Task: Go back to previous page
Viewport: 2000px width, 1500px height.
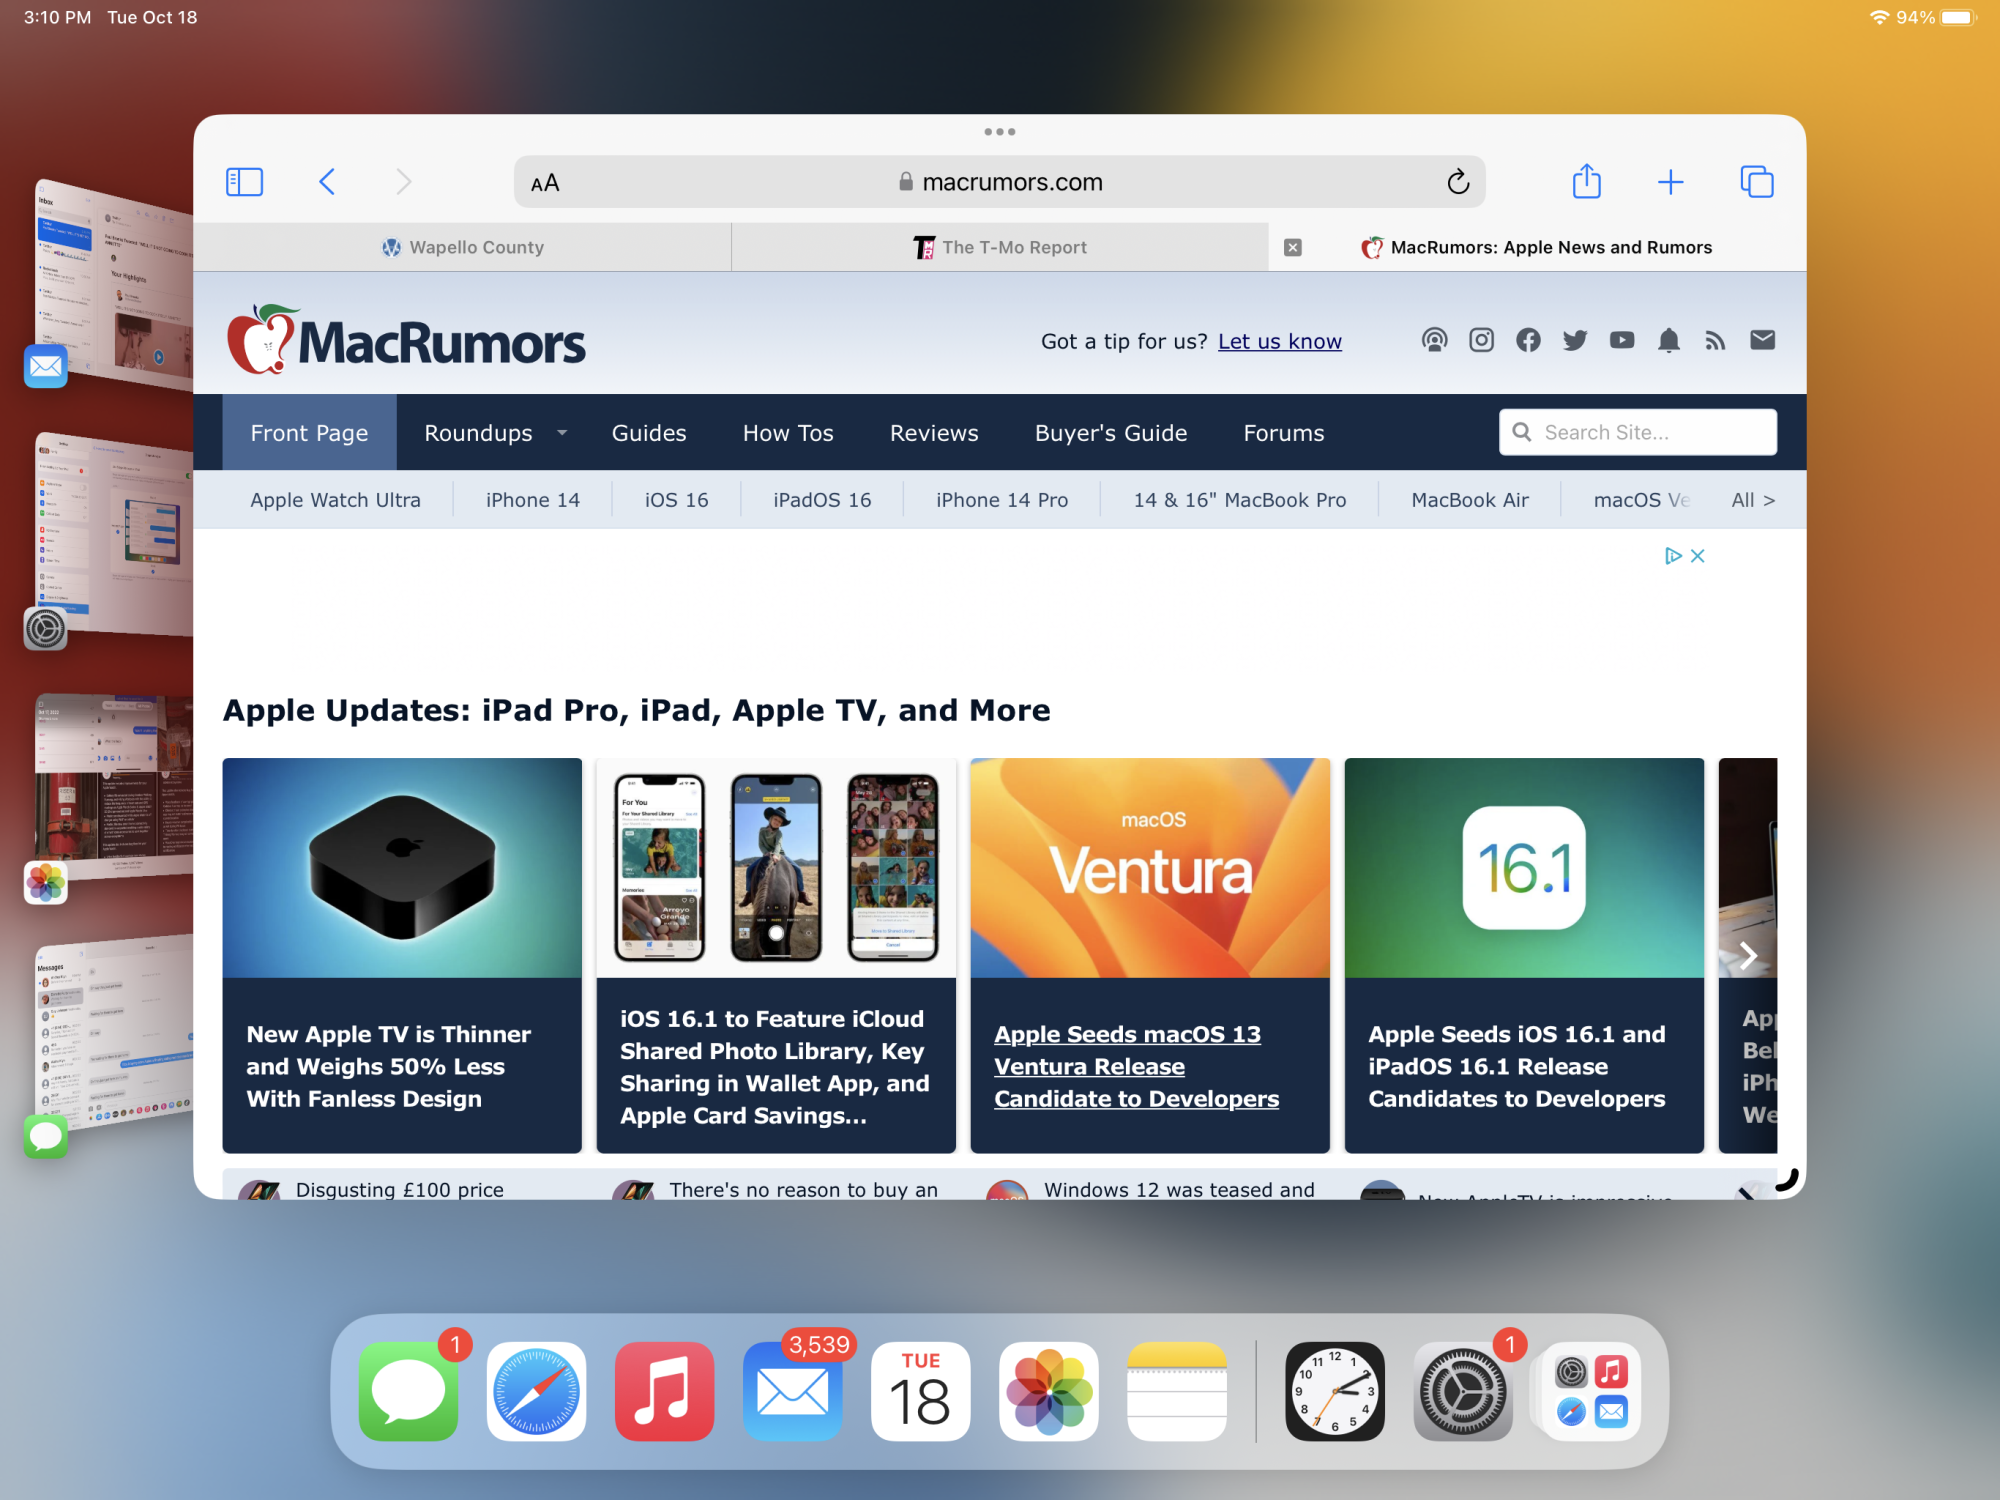Action: pos(327,182)
